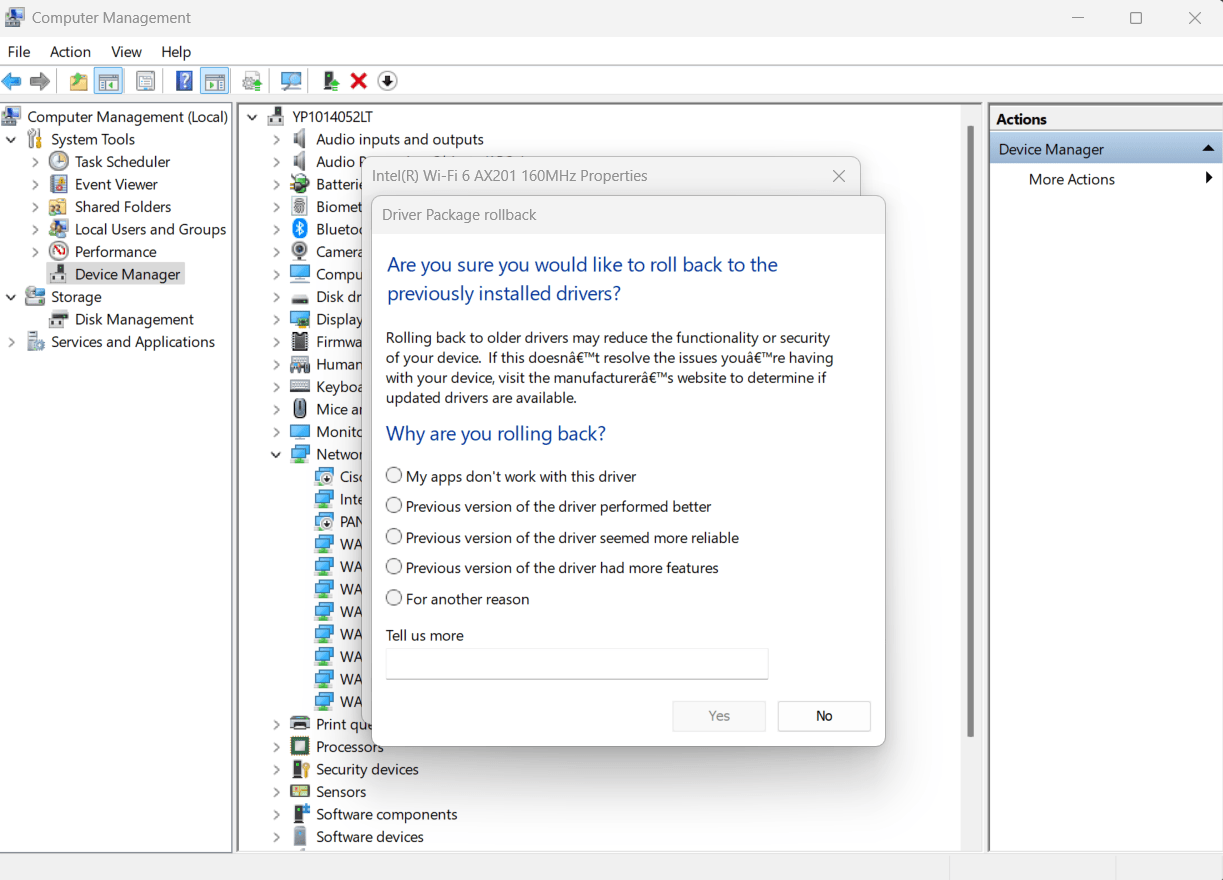The width and height of the screenshot is (1223, 880).
Task: Toggle the Show/Hide Console Tree icon
Action: [108, 81]
